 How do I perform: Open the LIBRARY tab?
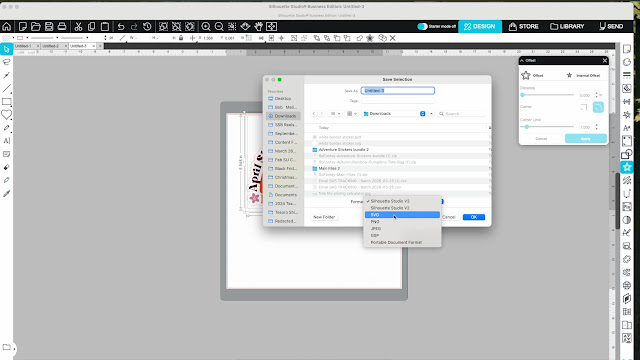567,27
